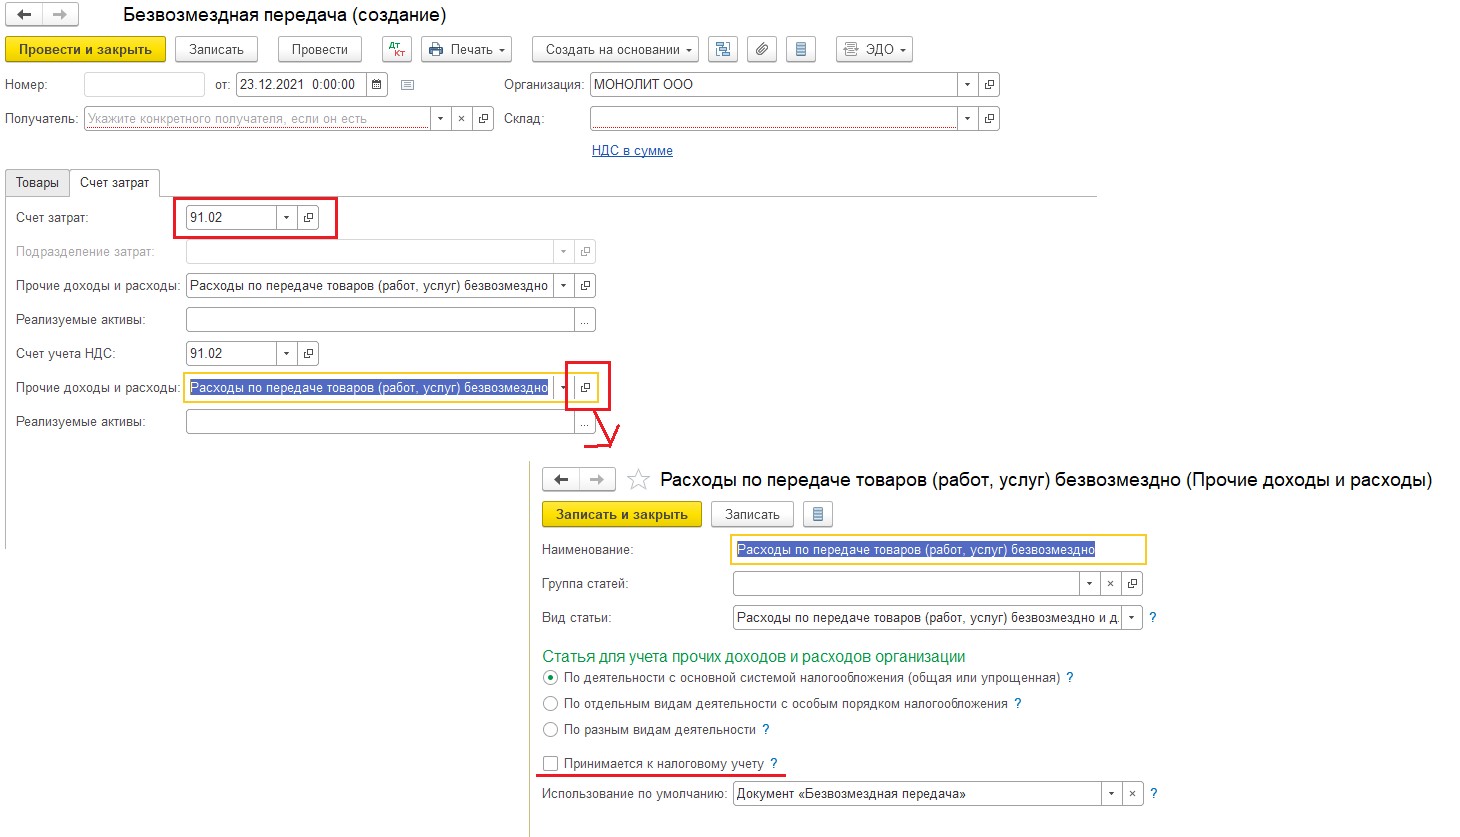Image resolution: width=1460 pixels, height=837 pixels.
Task: Expand the Вид статьи dropdown
Action: click(1131, 617)
